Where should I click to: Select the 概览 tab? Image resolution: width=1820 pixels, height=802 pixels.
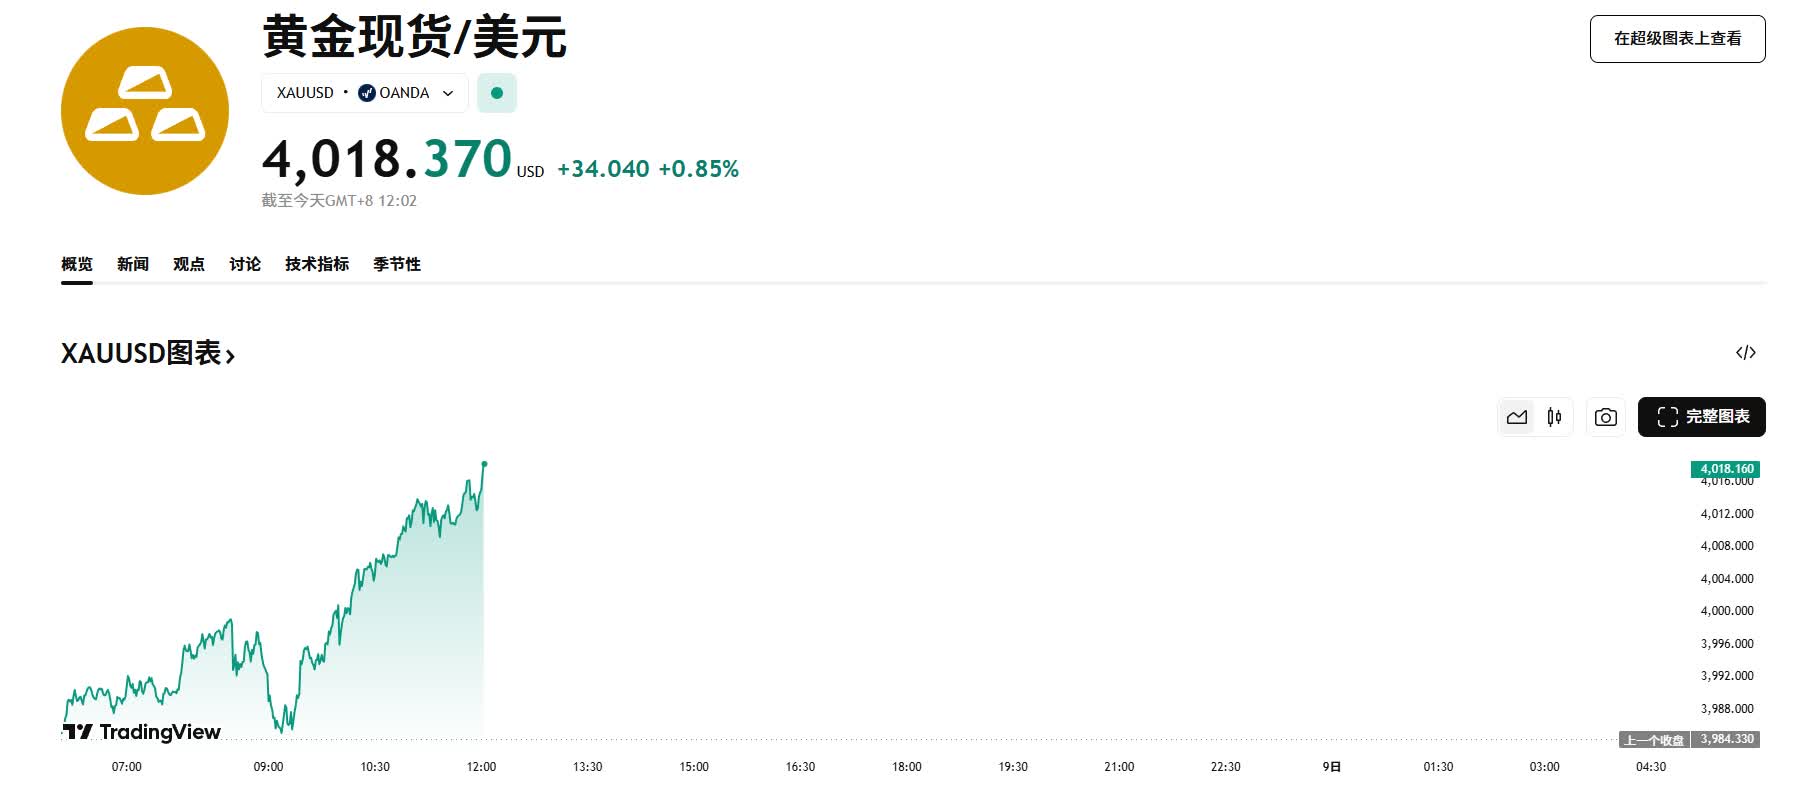77,264
